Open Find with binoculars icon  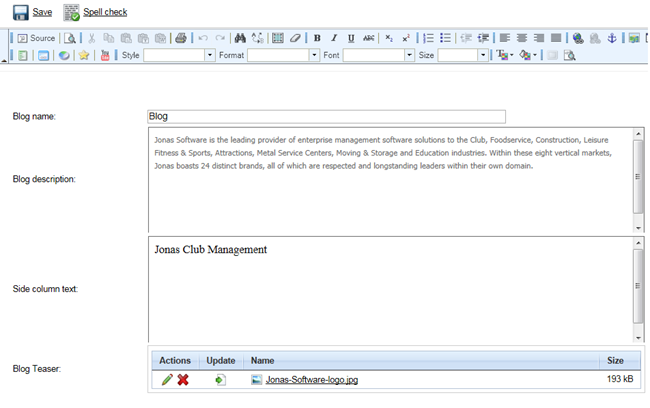(x=240, y=38)
